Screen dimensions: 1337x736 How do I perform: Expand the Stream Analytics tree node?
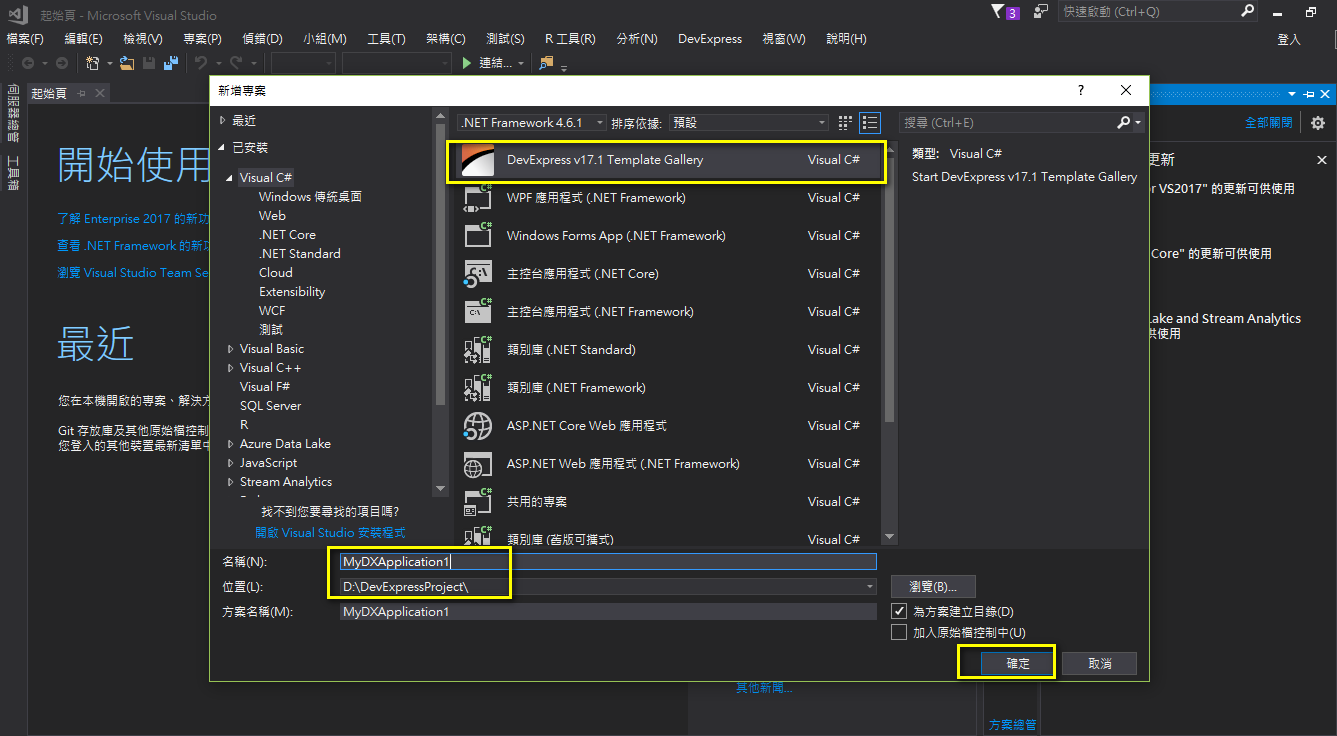231,482
